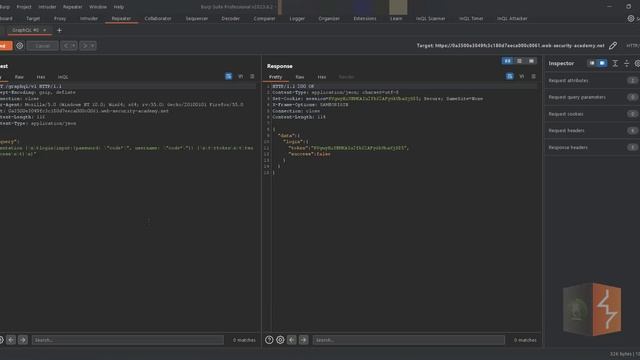
Task: Switch to the Sequencer tab
Action: [196, 18]
